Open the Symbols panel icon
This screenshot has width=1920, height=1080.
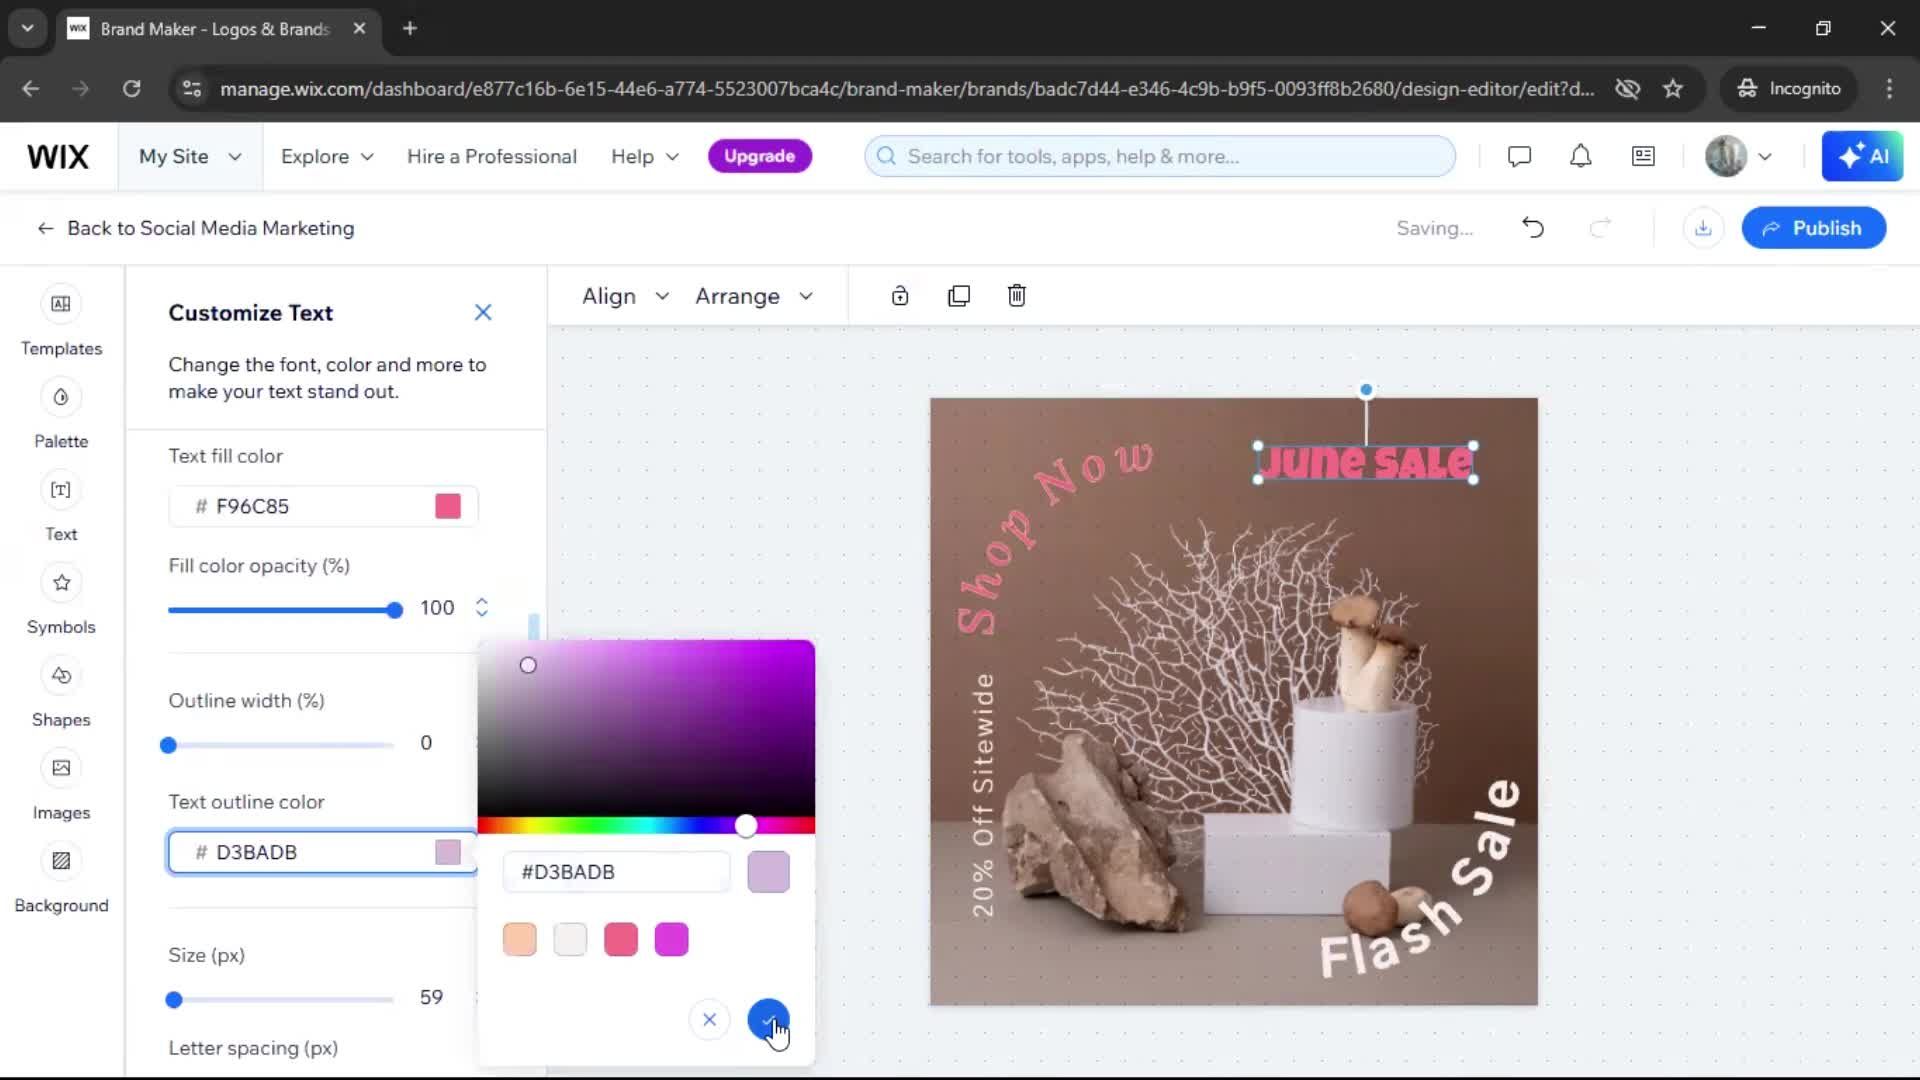pos(61,583)
